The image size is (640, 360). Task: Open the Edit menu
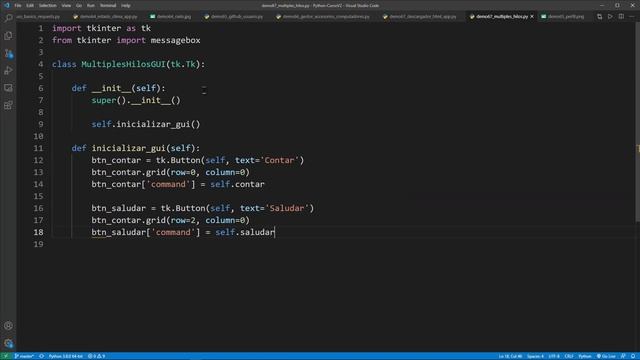tap(30, 6)
